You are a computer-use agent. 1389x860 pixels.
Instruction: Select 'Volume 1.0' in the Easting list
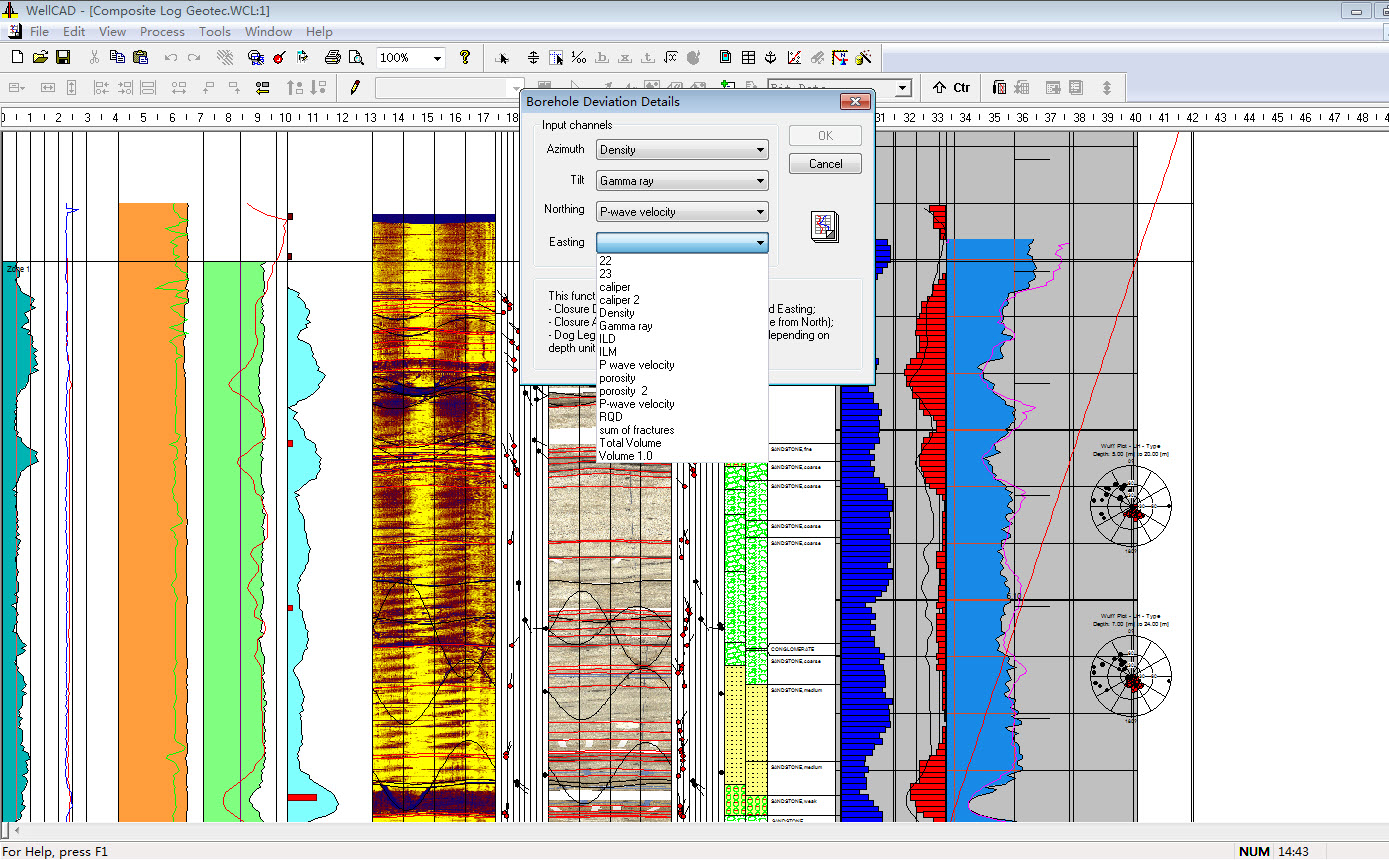coord(682,456)
